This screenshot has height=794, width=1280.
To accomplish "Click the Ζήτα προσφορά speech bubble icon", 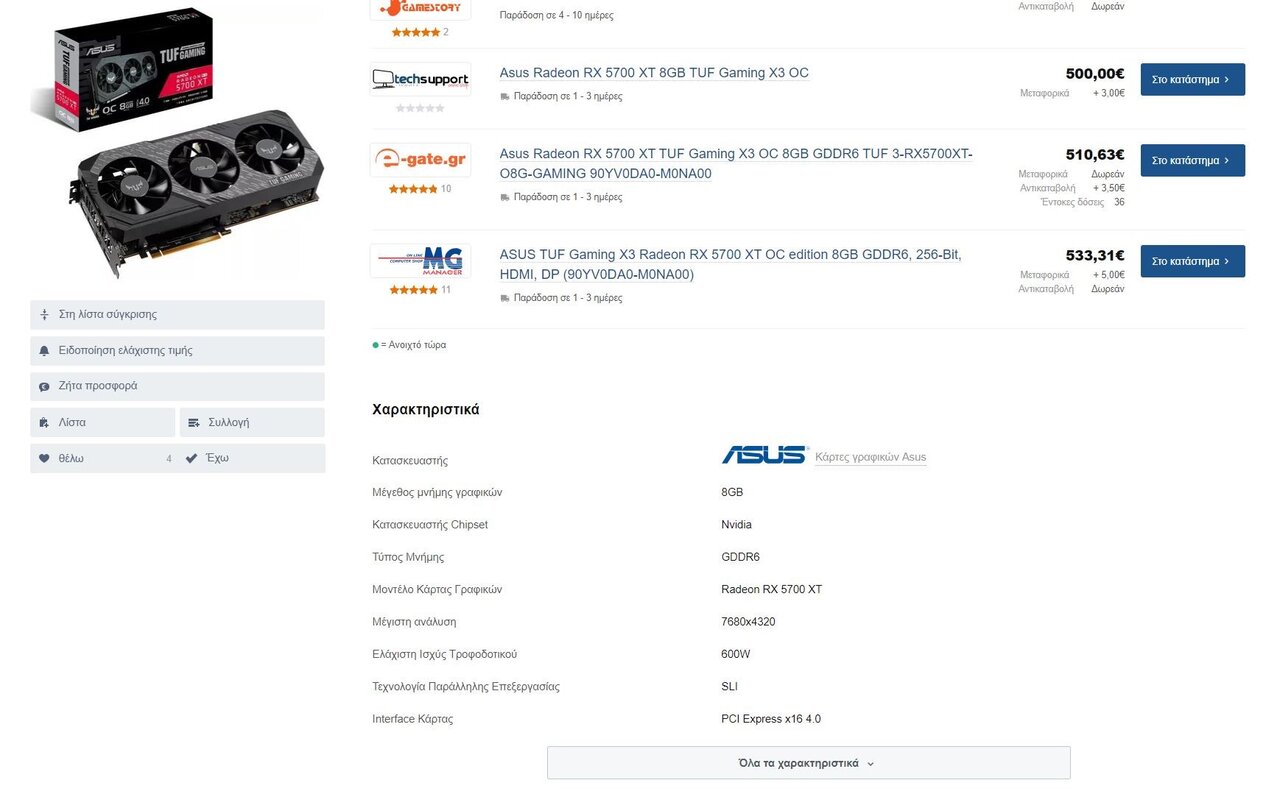I will [x=44, y=386].
